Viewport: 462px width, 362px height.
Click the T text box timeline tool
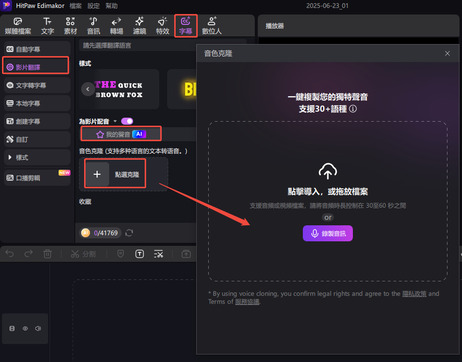[x=140, y=254]
